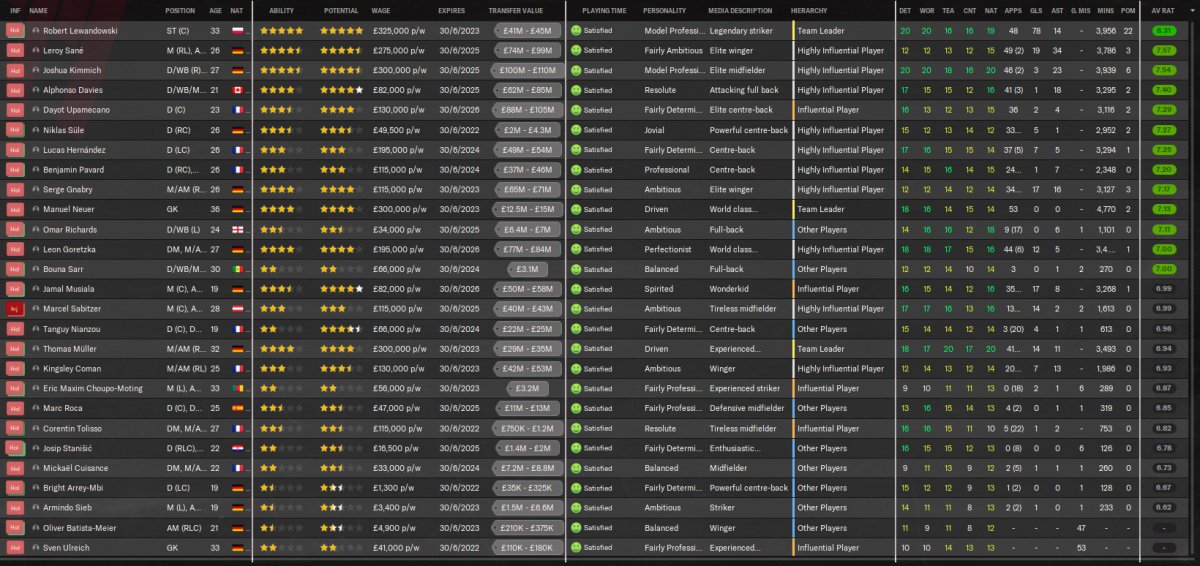Click the Croatian flag in Josip Stanišić's row
This screenshot has height=566, width=1200.
click(x=237, y=448)
